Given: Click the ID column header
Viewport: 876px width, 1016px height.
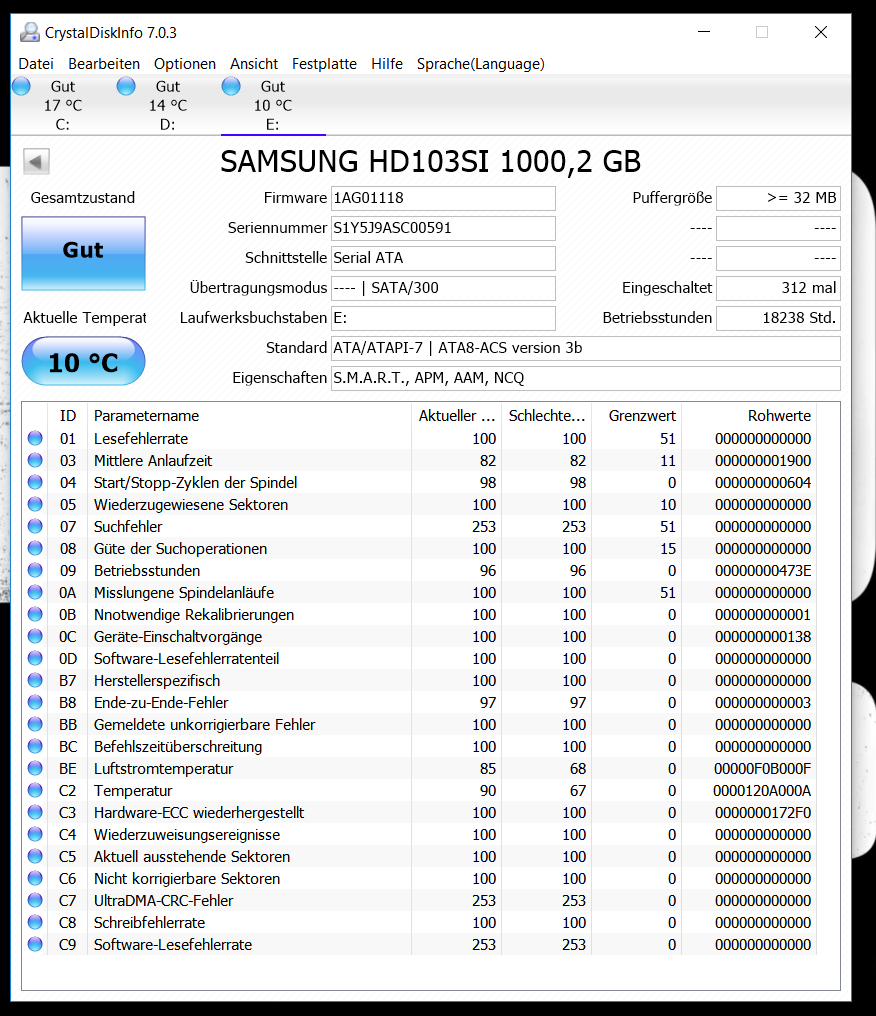Looking at the screenshot, I should [68, 415].
